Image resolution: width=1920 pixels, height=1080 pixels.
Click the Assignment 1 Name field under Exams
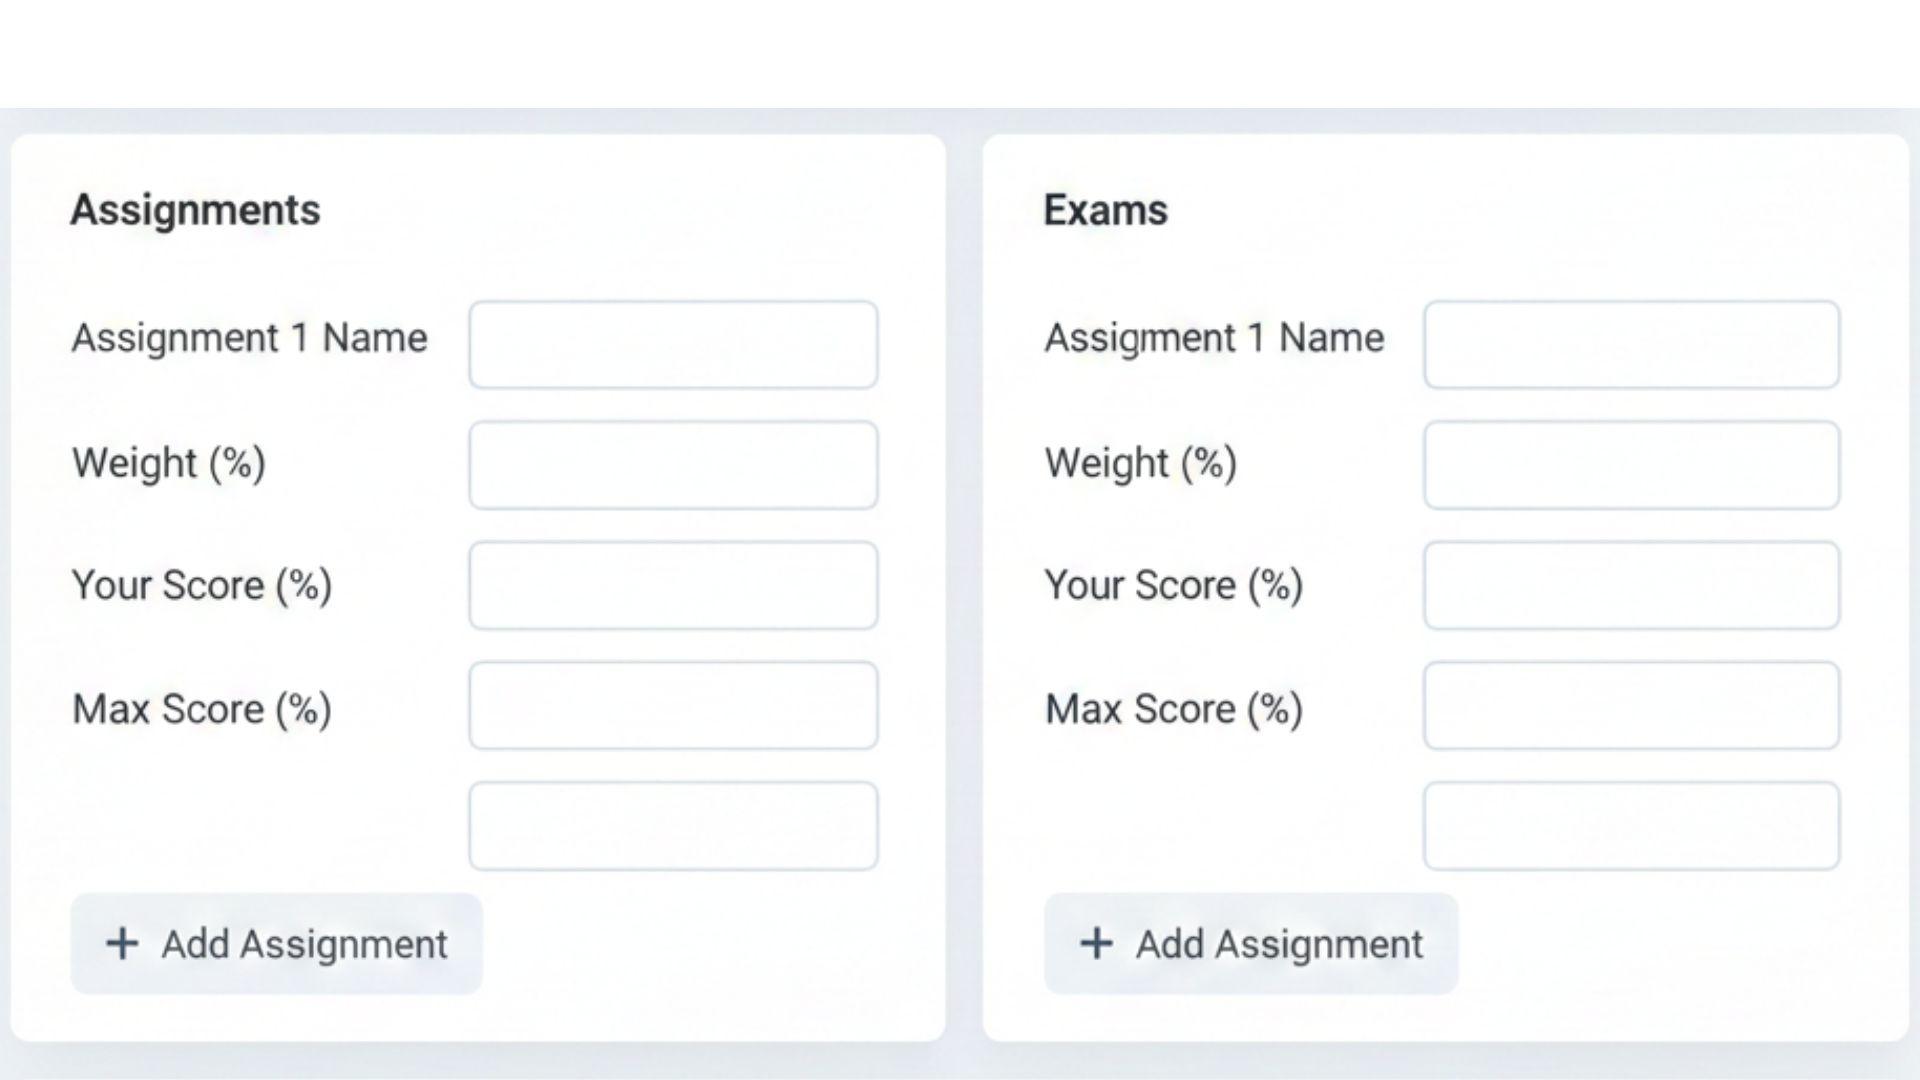click(x=1630, y=344)
